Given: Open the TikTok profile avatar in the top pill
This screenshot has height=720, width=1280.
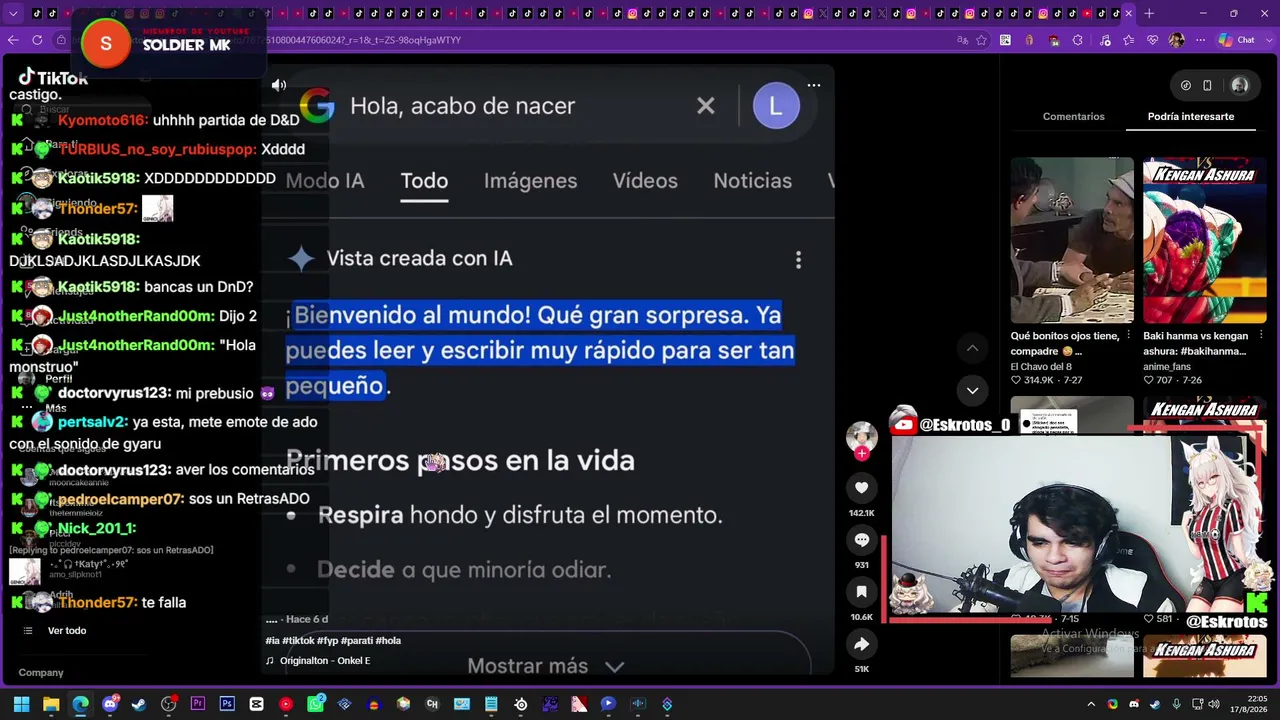Looking at the screenshot, I should coord(1240,86).
